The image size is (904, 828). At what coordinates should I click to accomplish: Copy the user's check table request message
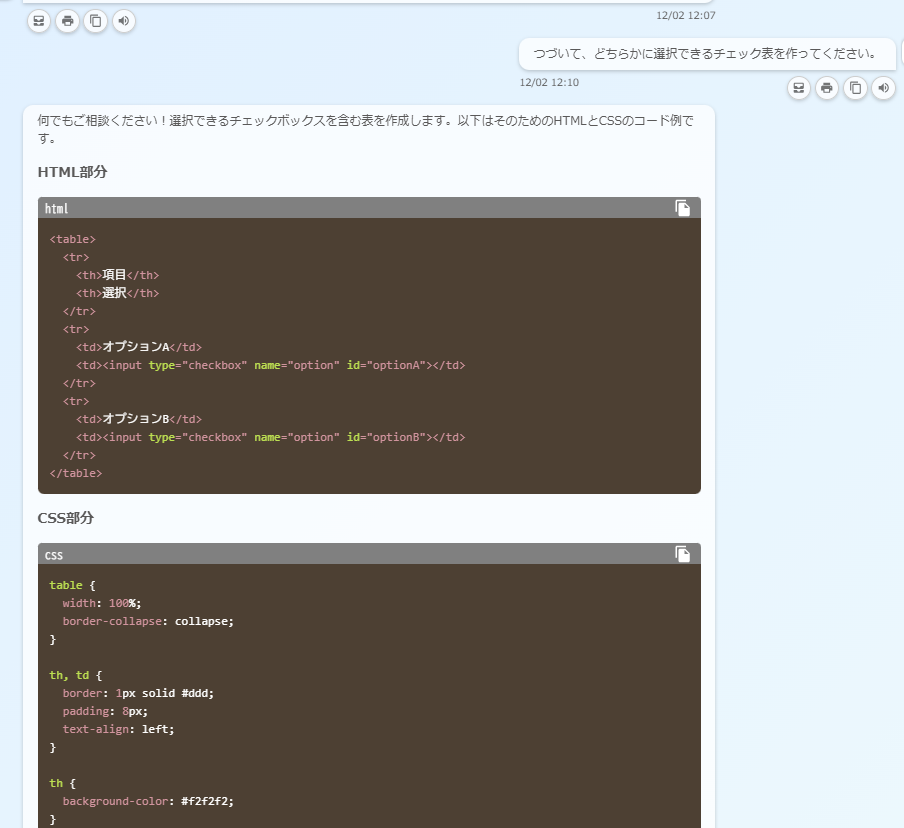[x=855, y=88]
